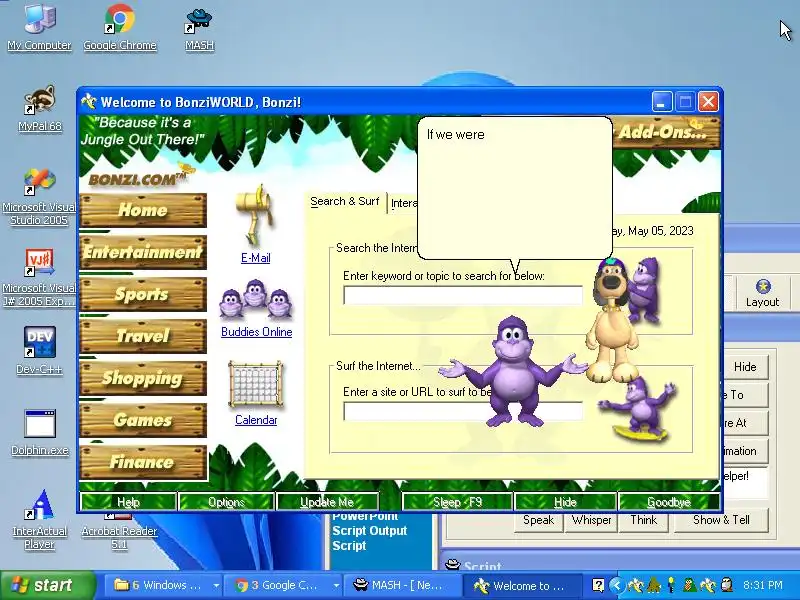Open Microsoft Visual Studio 2005 shortcut
This screenshot has height=600, width=800.
pyautogui.click(x=39, y=196)
